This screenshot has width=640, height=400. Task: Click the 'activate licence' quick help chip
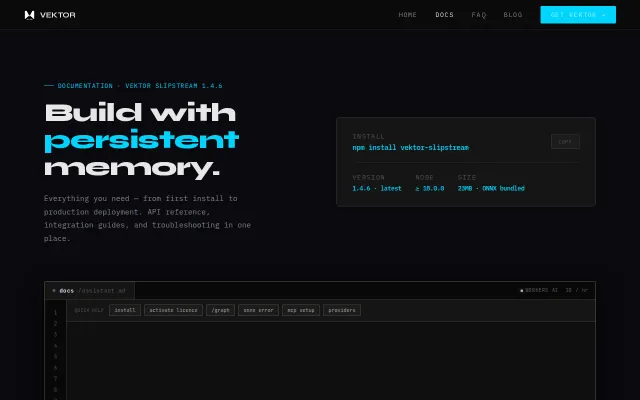click(173, 310)
